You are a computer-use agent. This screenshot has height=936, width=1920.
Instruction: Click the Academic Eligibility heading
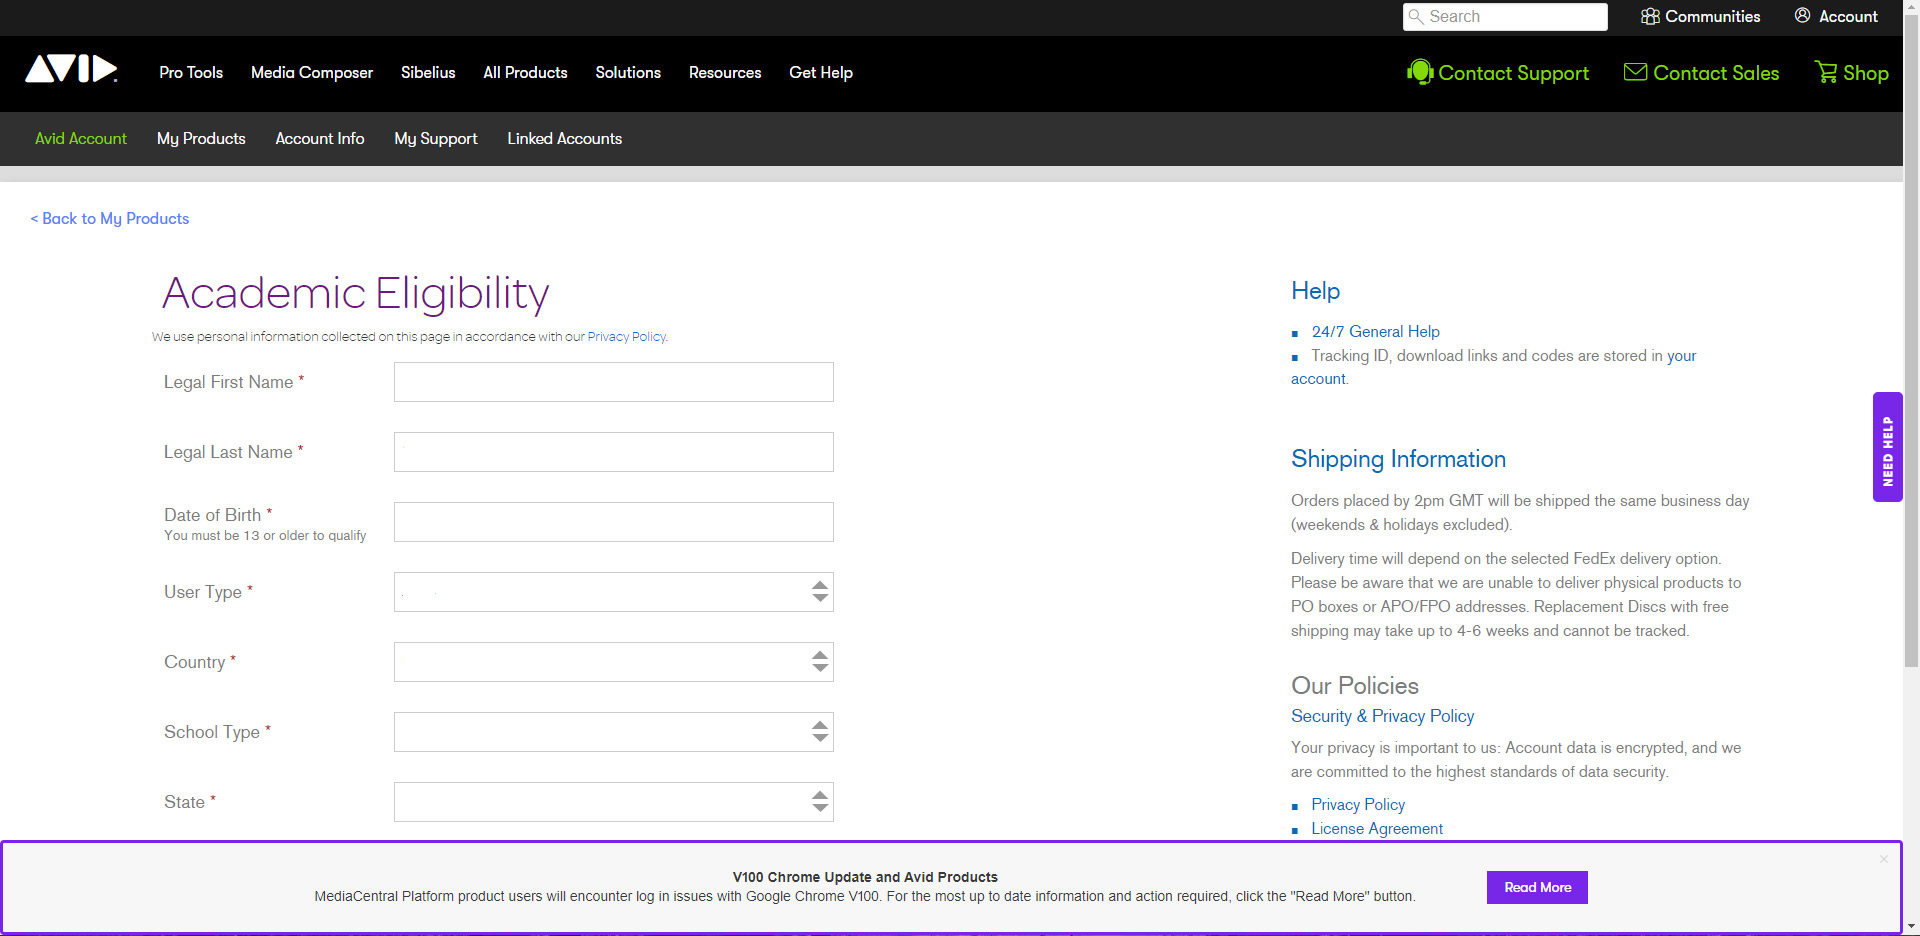click(x=356, y=294)
